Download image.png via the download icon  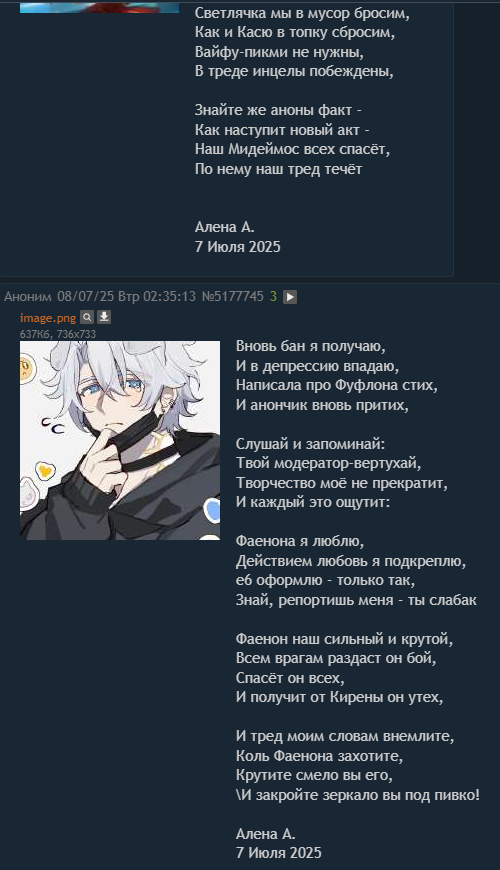(104, 317)
